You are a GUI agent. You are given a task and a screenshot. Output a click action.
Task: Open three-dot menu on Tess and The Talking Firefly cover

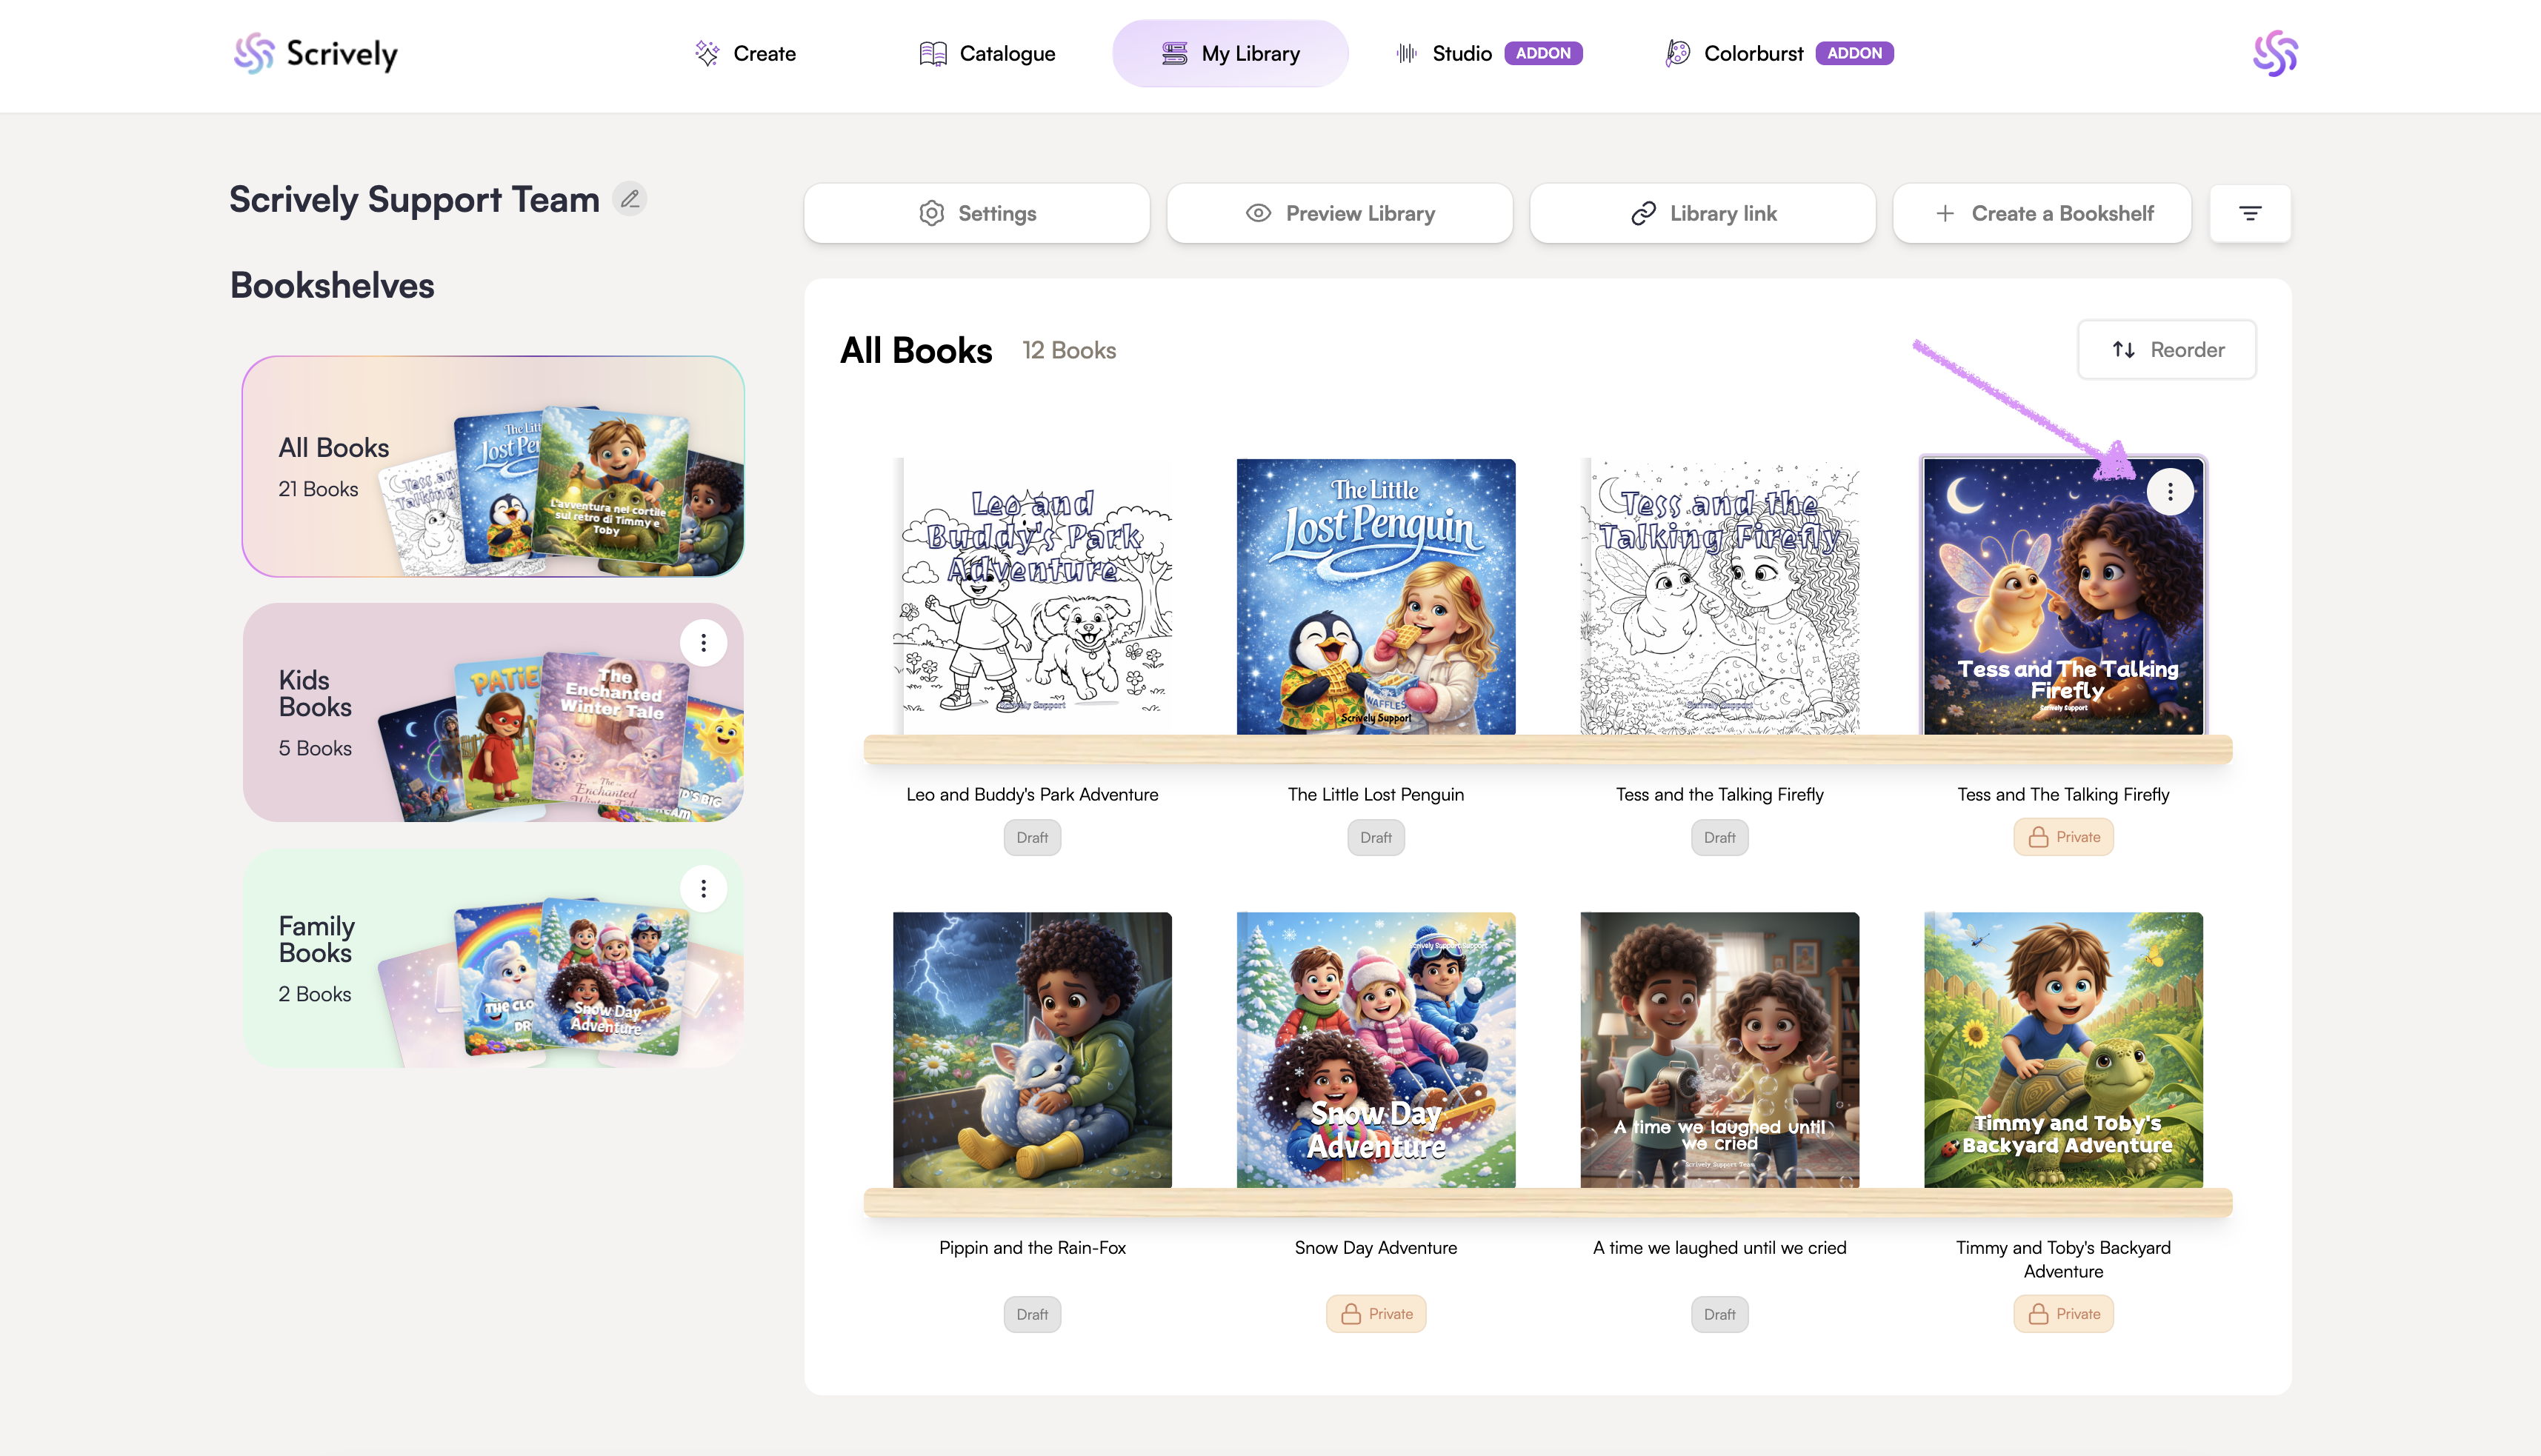(x=2169, y=492)
